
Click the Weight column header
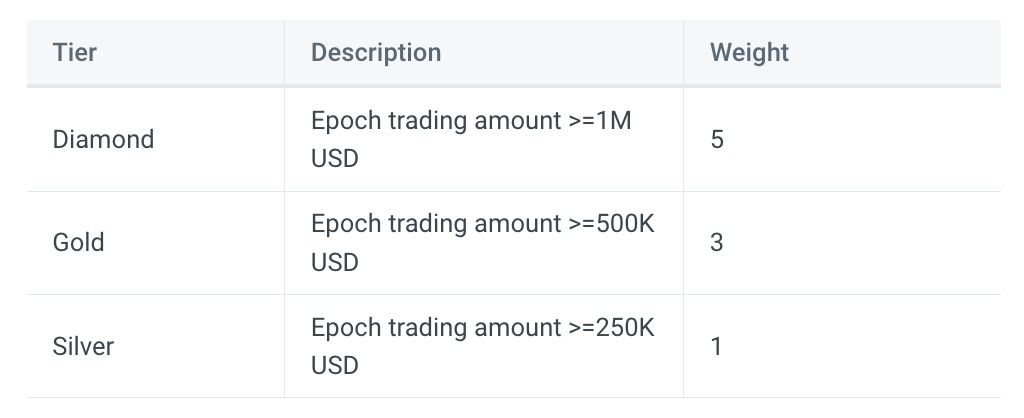749,52
